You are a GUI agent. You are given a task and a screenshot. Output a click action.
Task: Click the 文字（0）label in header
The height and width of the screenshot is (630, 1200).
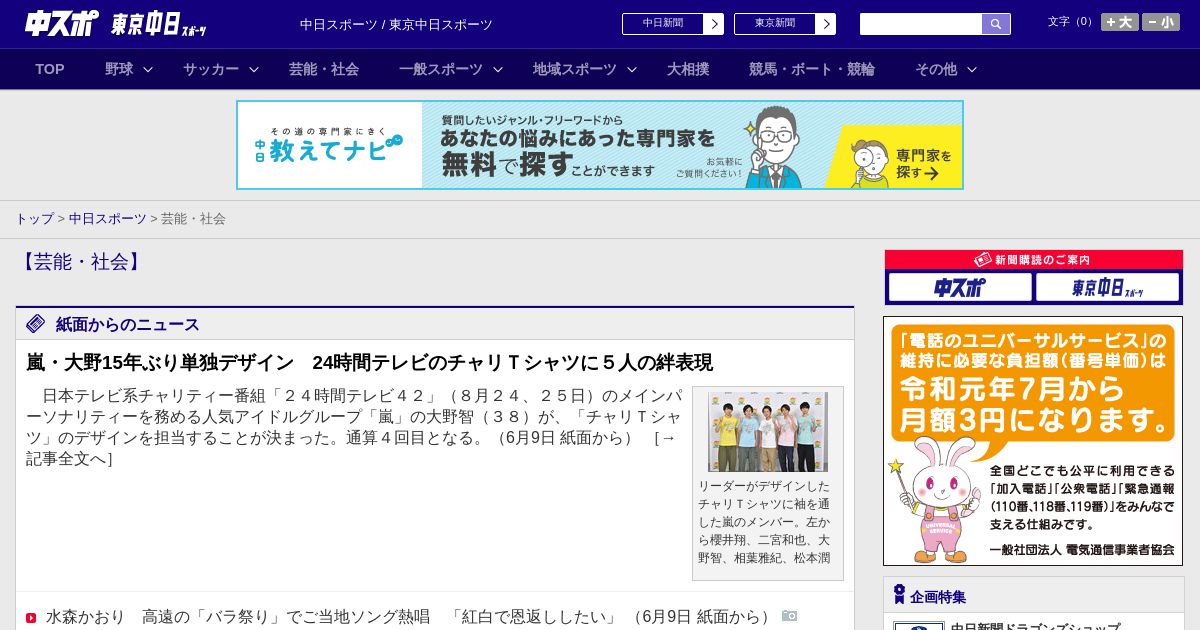pyautogui.click(x=1071, y=22)
